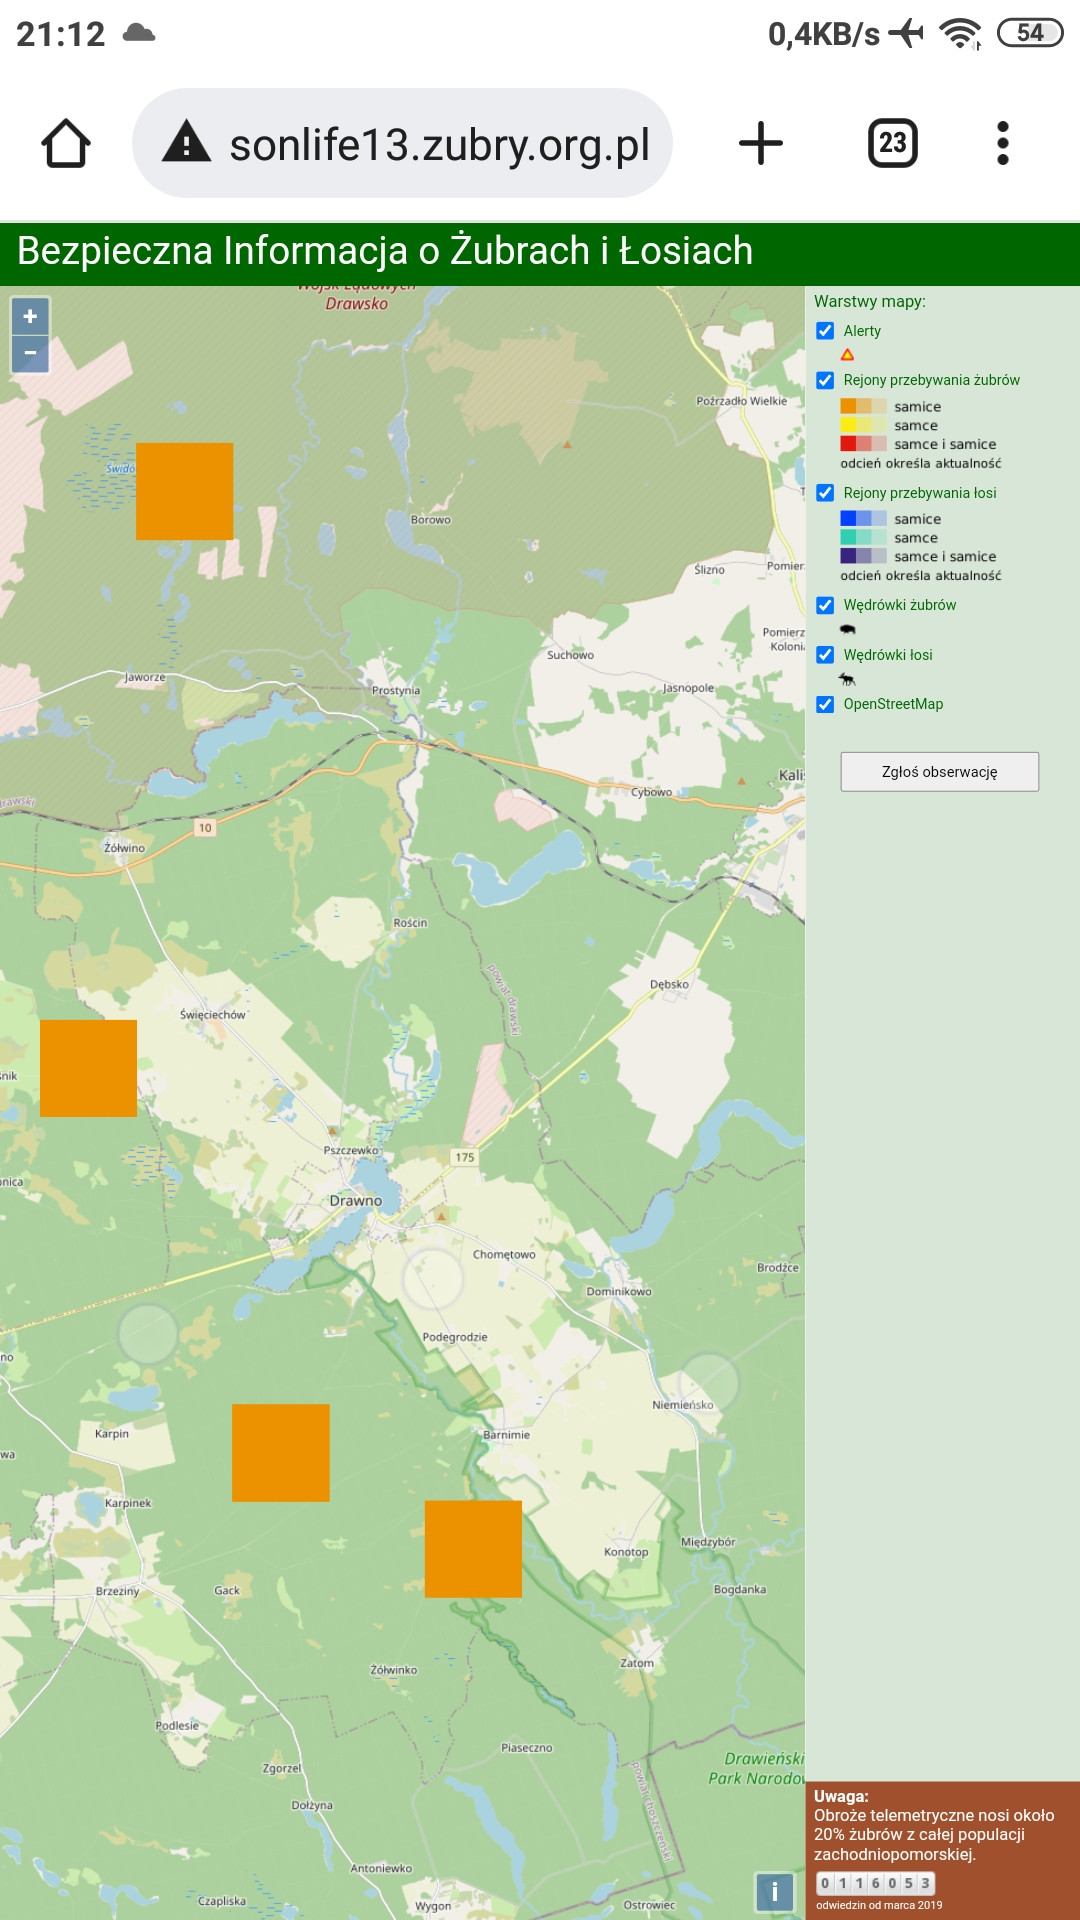Screen dimensions: 1080x1920
Task: Click the moose wandering legend icon
Action: click(848, 679)
